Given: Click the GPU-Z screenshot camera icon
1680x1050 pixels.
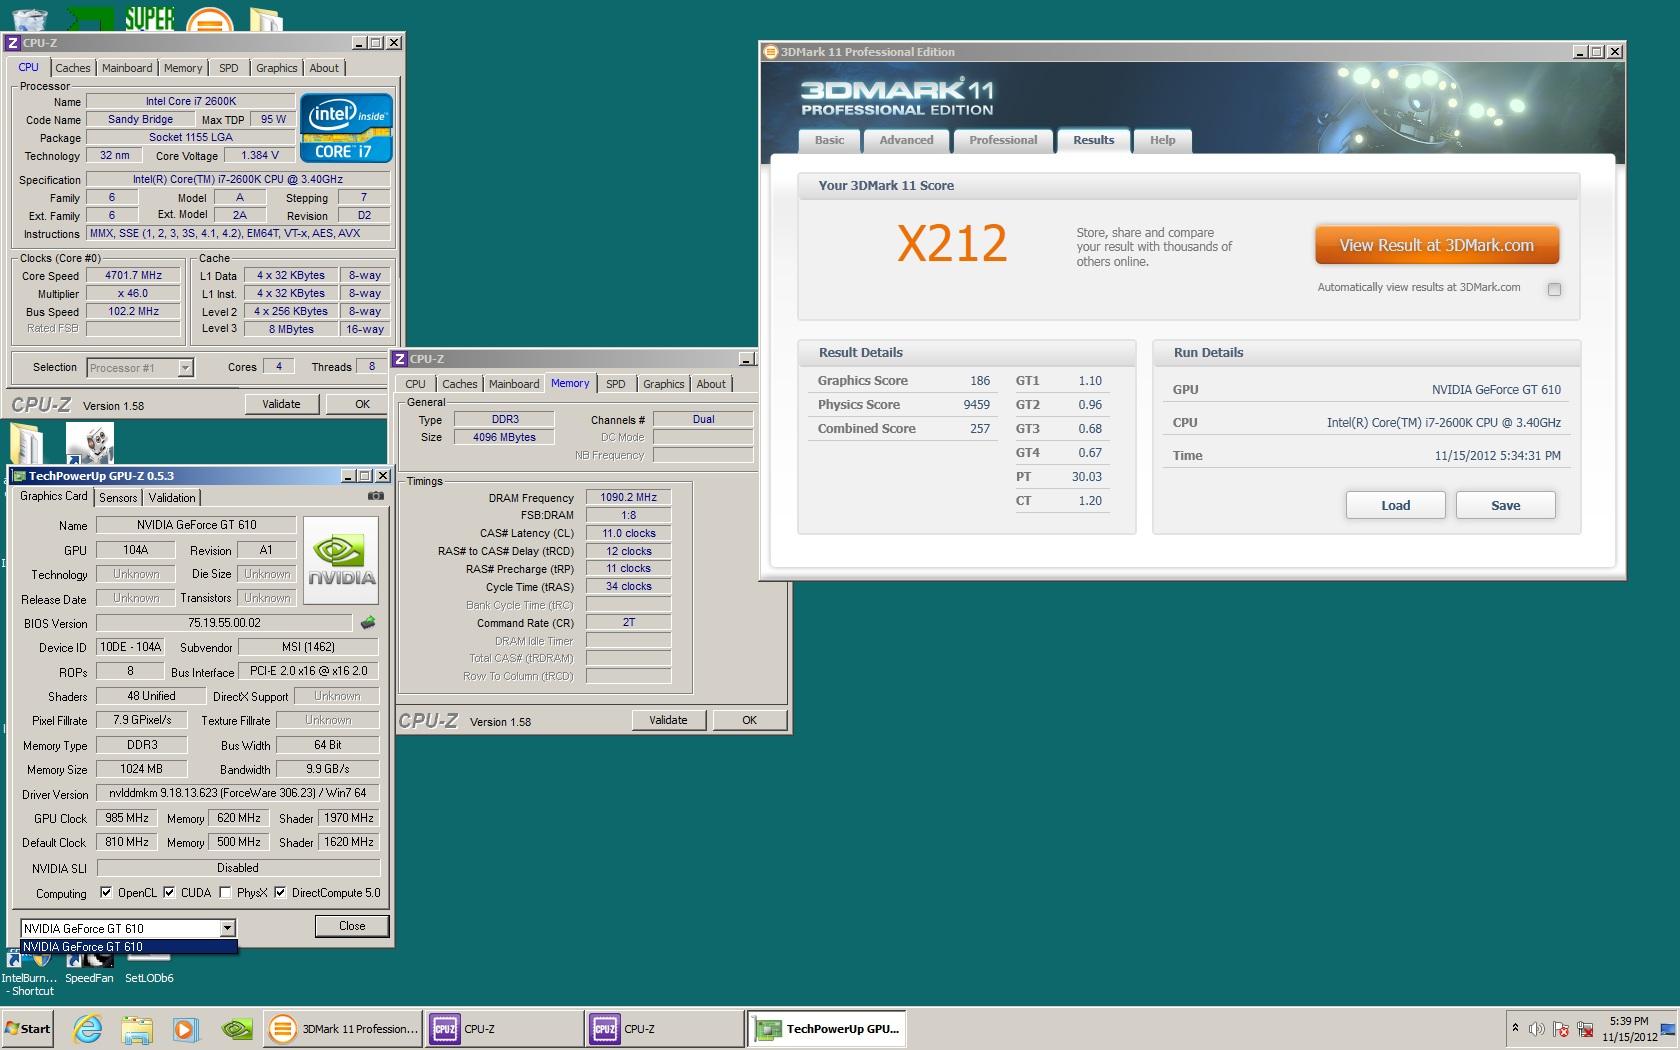Looking at the screenshot, I should pos(376,496).
